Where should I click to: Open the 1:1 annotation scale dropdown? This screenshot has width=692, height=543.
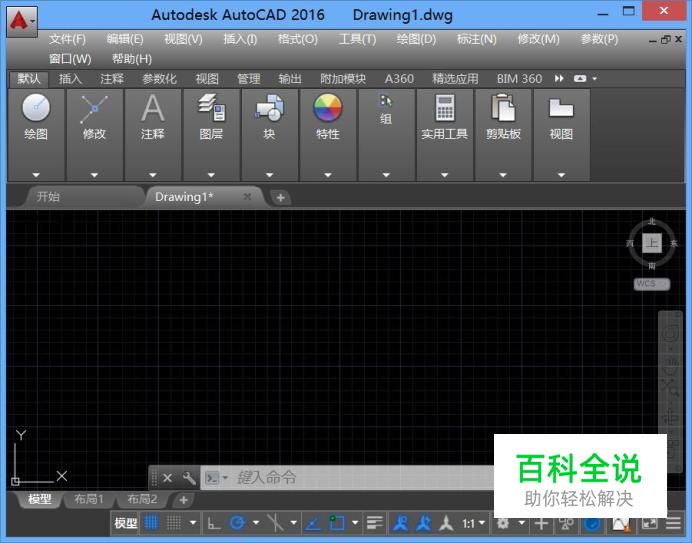coord(473,523)
